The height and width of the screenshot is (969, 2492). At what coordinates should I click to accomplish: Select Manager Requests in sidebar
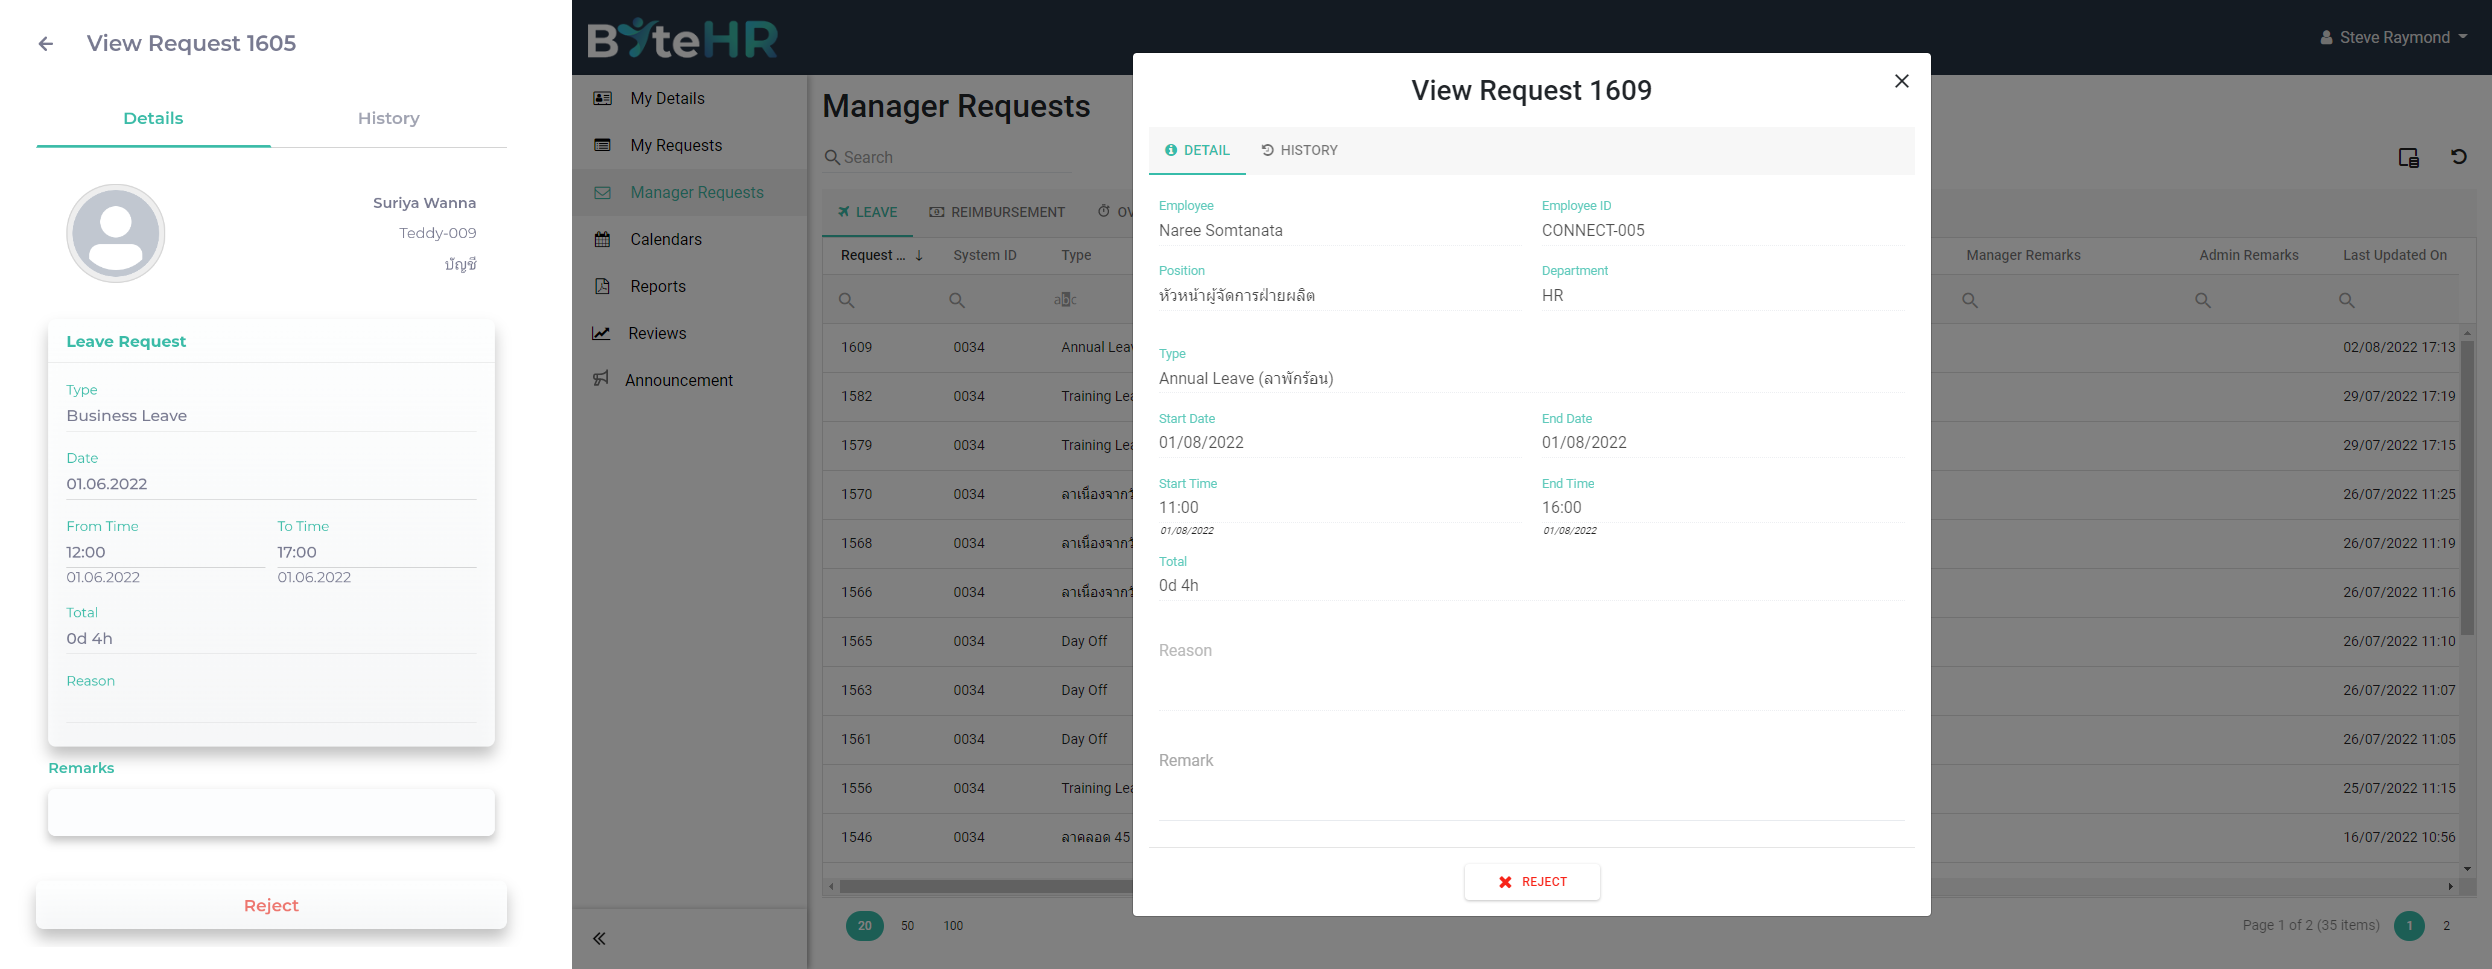(690, 192)
